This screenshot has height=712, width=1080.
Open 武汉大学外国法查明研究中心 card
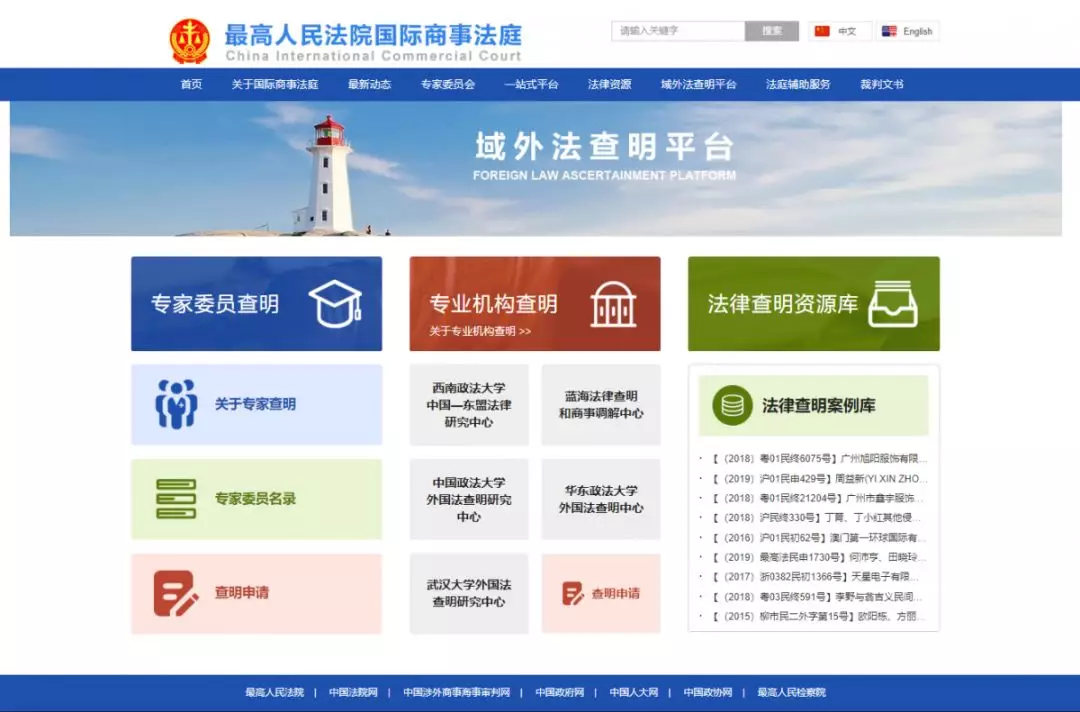469,594
